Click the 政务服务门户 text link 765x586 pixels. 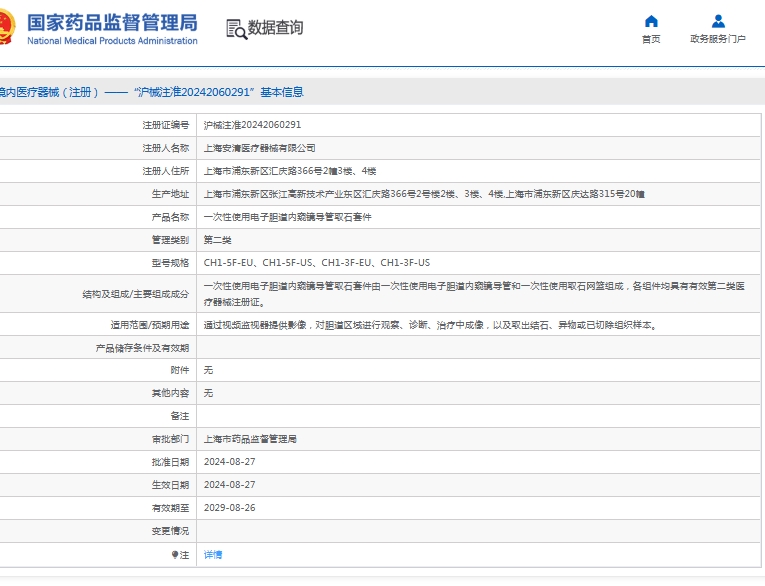pos(718,39)
